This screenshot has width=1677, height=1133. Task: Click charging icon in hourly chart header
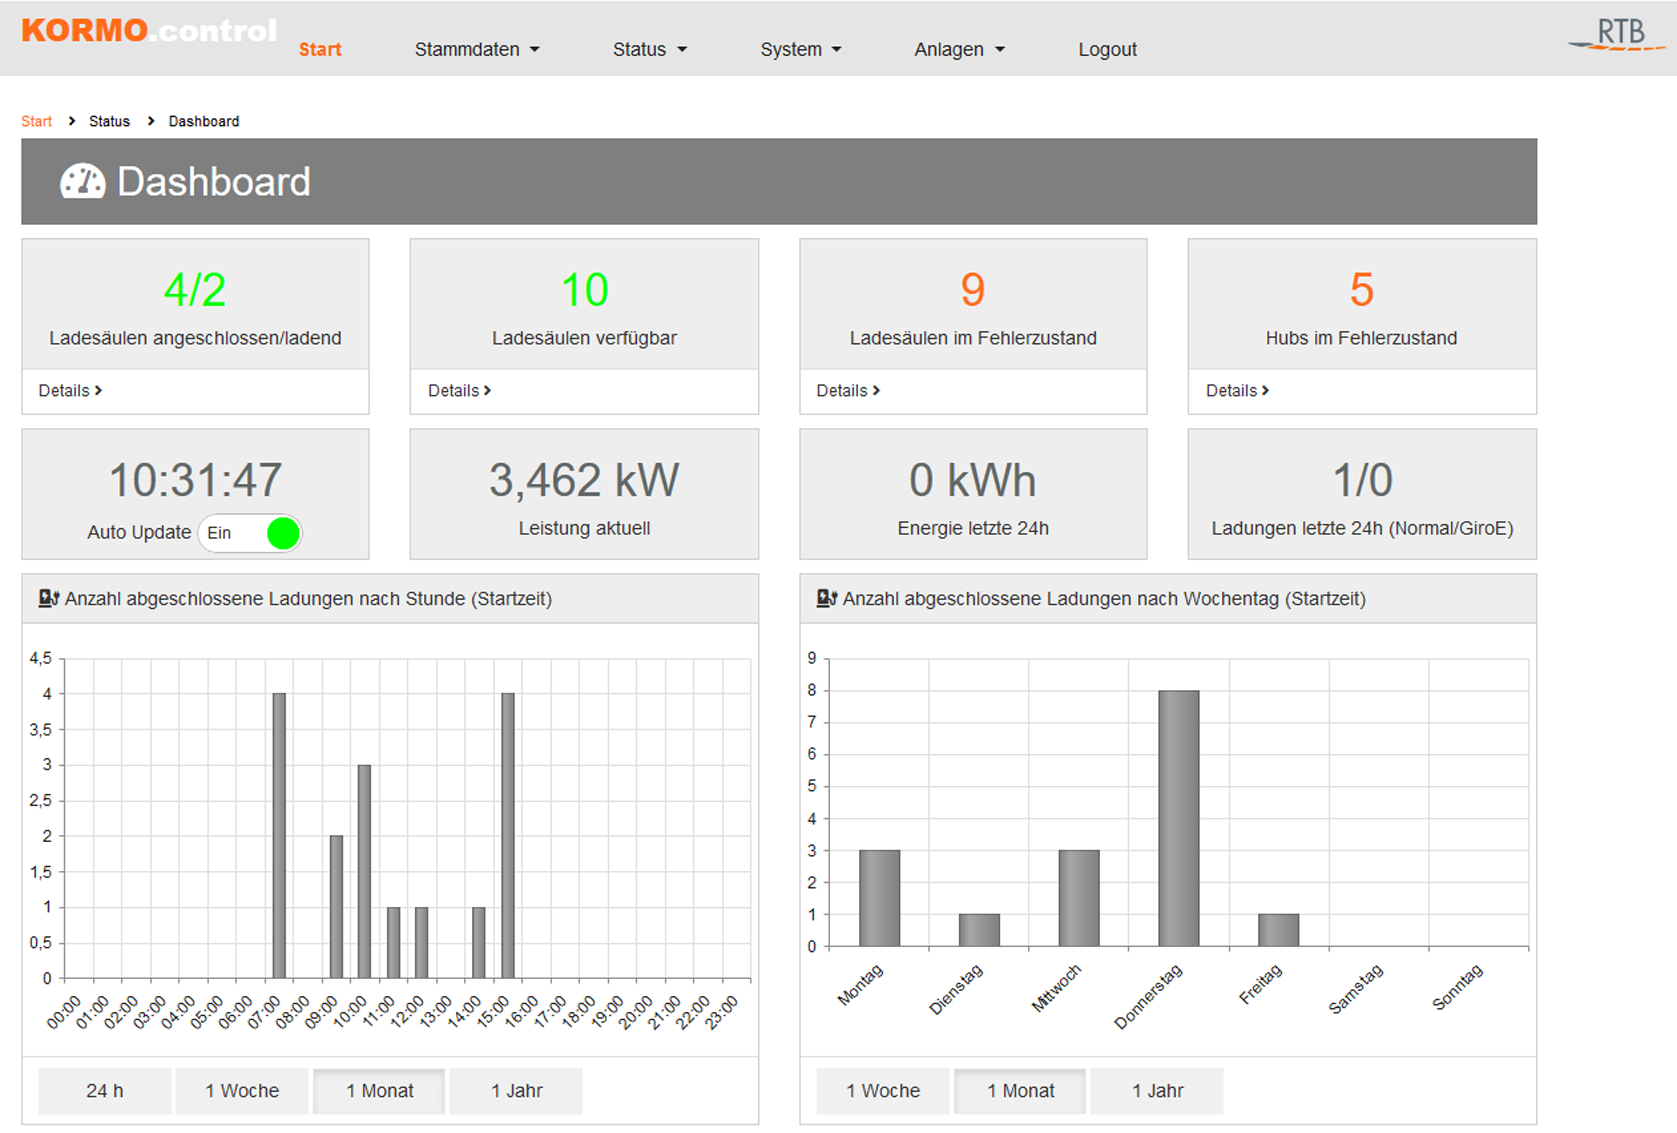48,598
